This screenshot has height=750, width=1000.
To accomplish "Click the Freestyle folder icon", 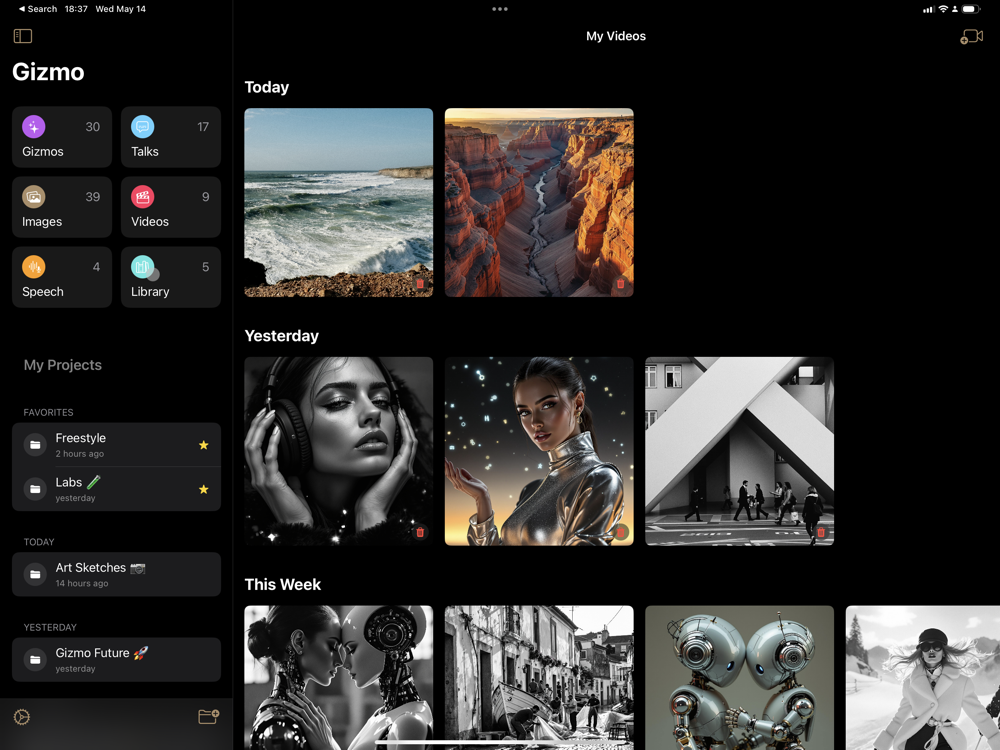I will 35,445.
